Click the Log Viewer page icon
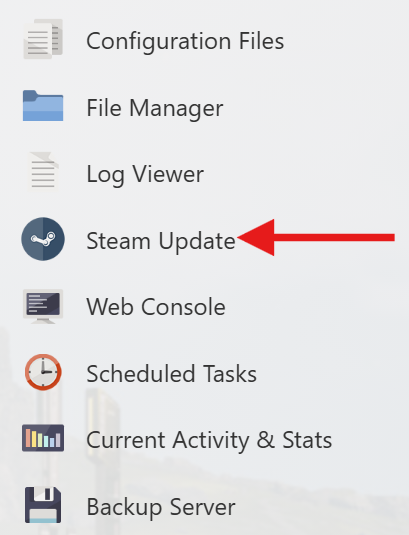The image size is (409, 535). [43, 172]
